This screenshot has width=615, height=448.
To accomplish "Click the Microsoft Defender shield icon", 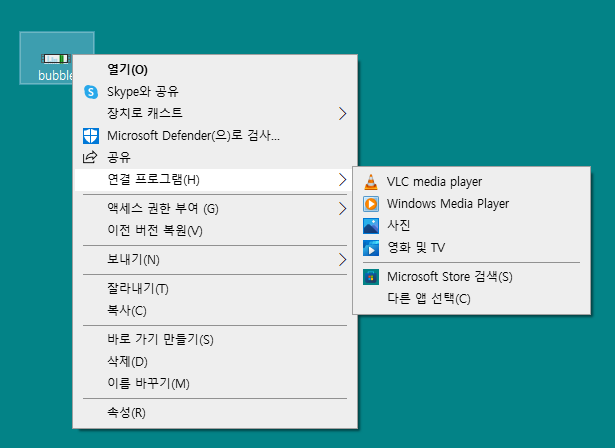I will pos(91,136).
